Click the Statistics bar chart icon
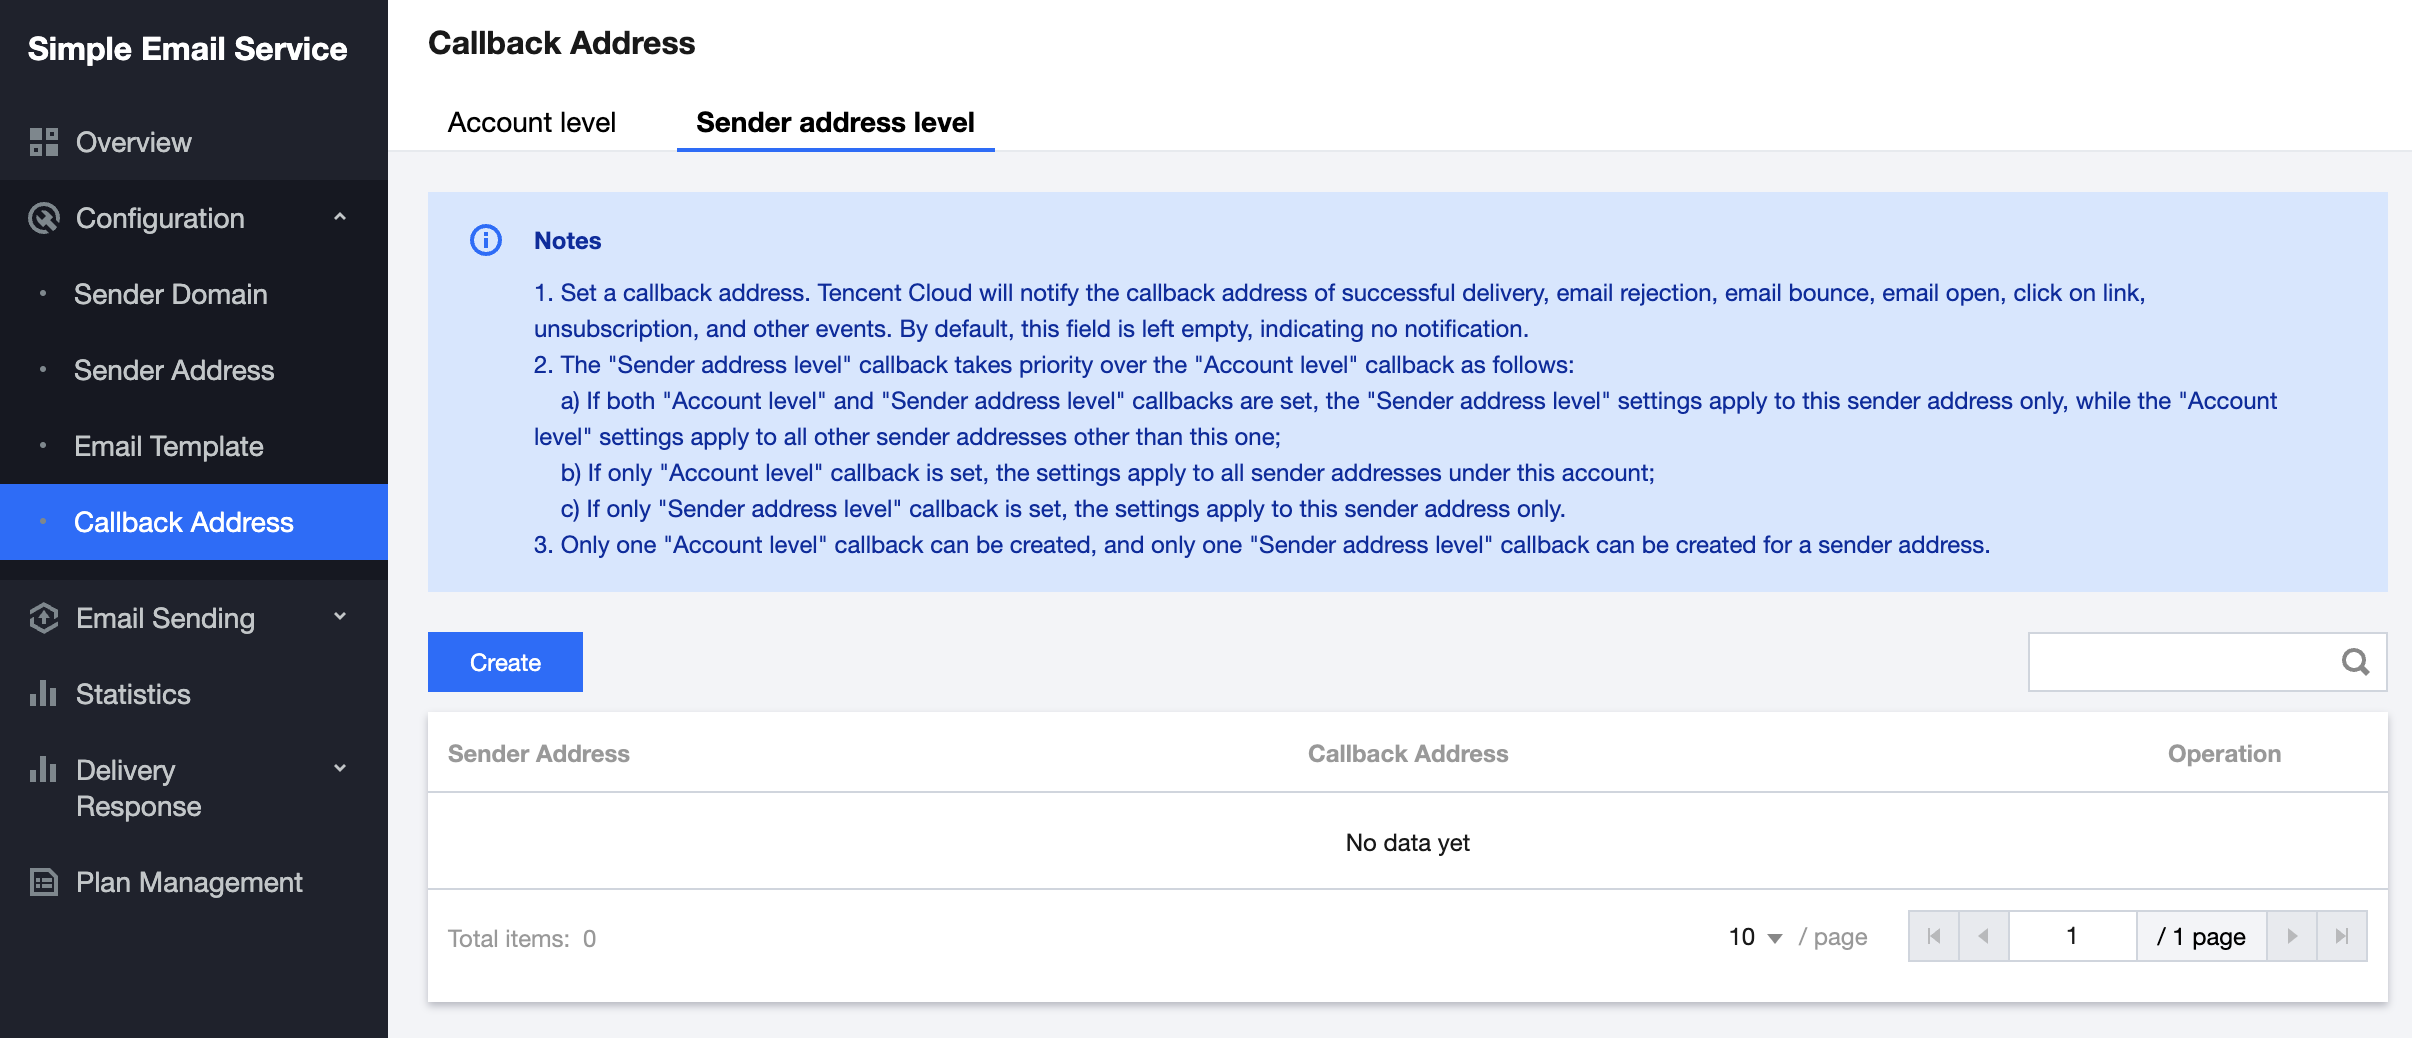Viewport: 2412px width, 1038px height. (44, 694)
